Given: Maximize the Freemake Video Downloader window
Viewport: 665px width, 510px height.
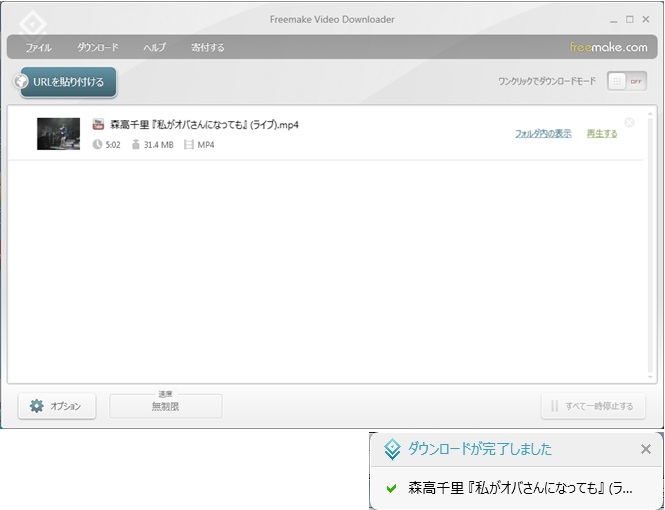Looking at the screenshot, I should (630, 19).
